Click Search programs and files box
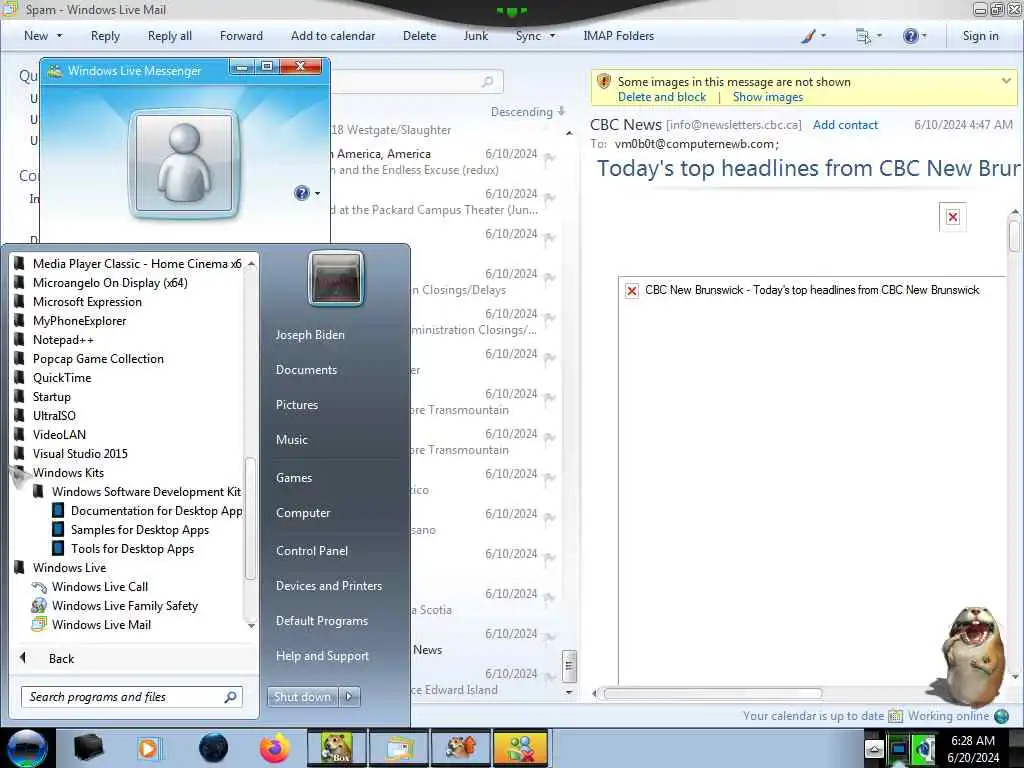 click(x=131, y=697)
